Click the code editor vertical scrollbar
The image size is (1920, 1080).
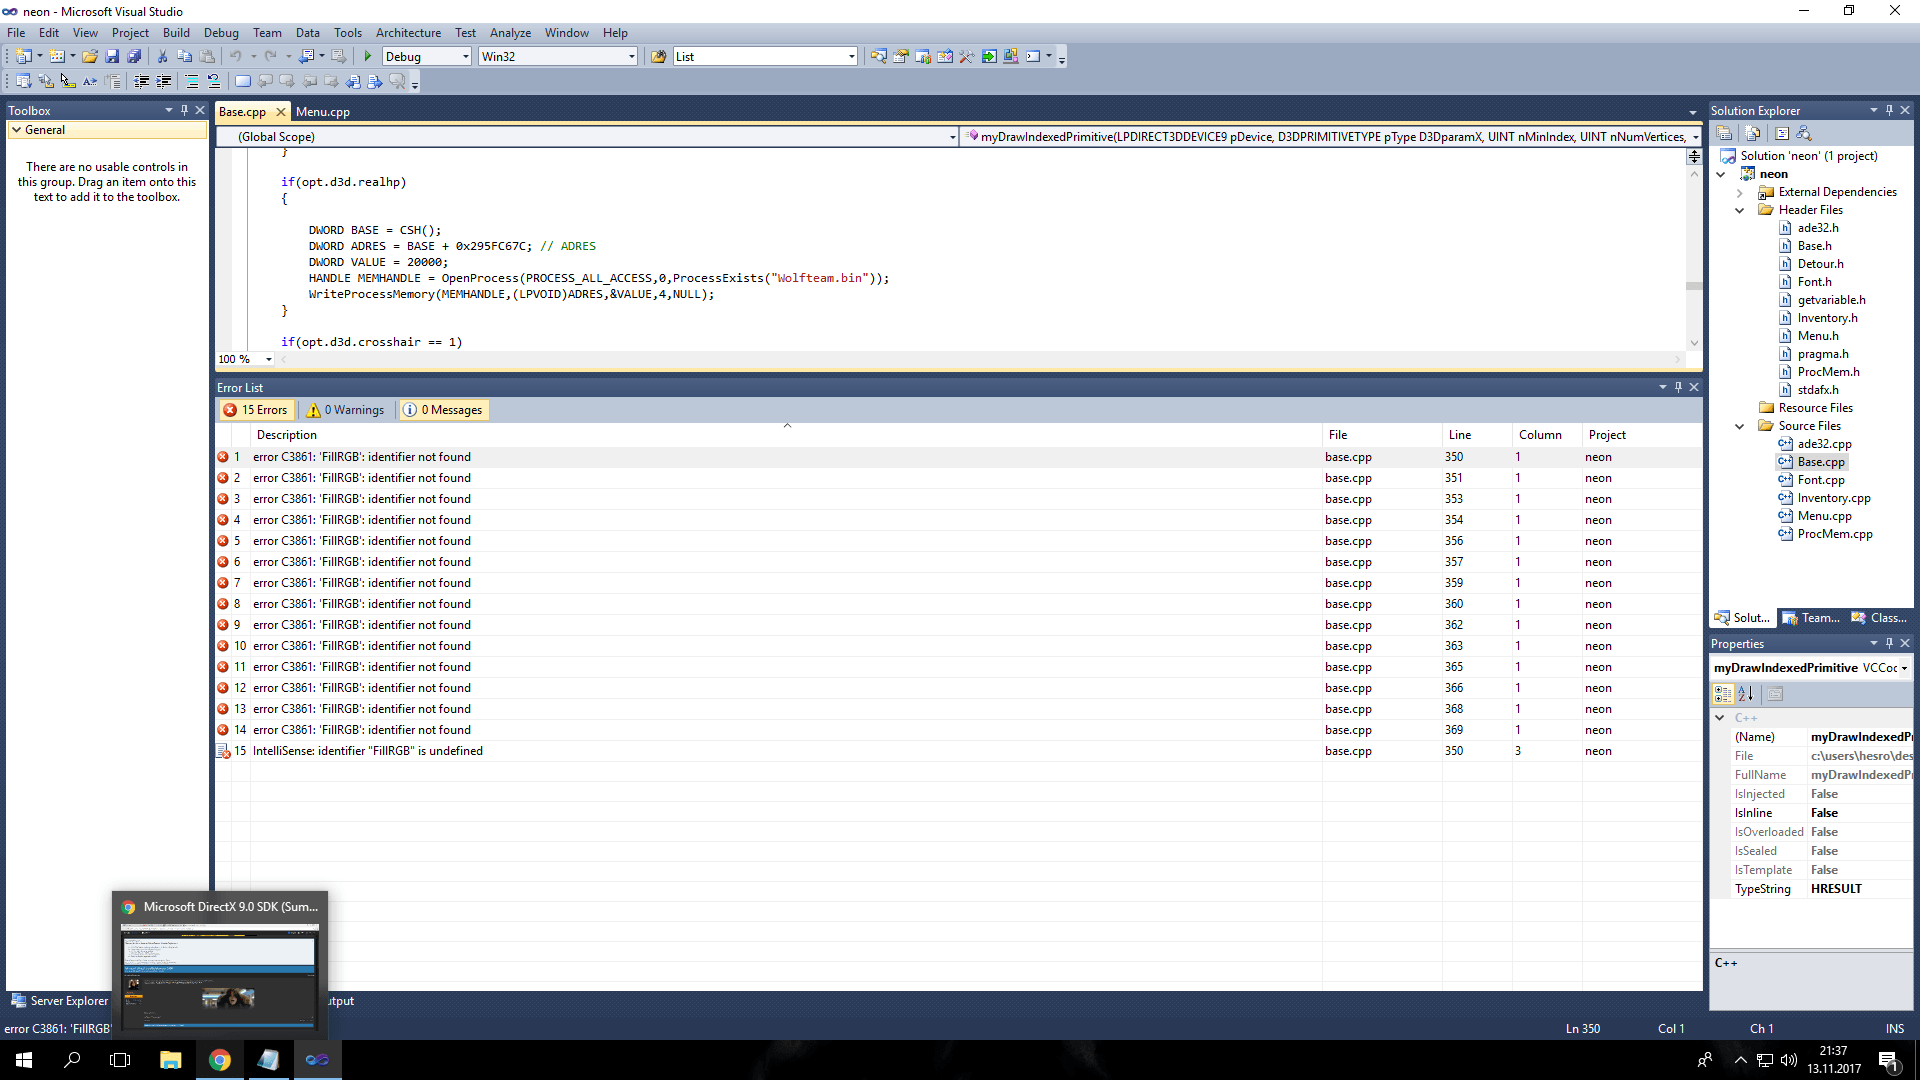(1694, 259)
